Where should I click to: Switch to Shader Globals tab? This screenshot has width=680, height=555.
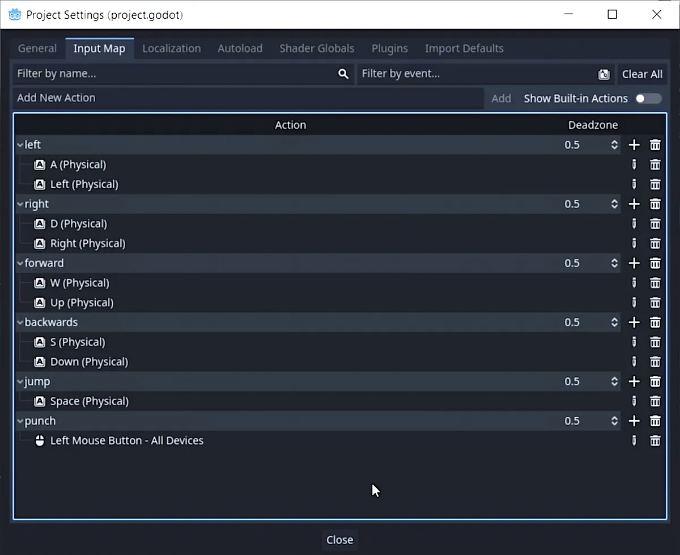(x=317, y=48)
